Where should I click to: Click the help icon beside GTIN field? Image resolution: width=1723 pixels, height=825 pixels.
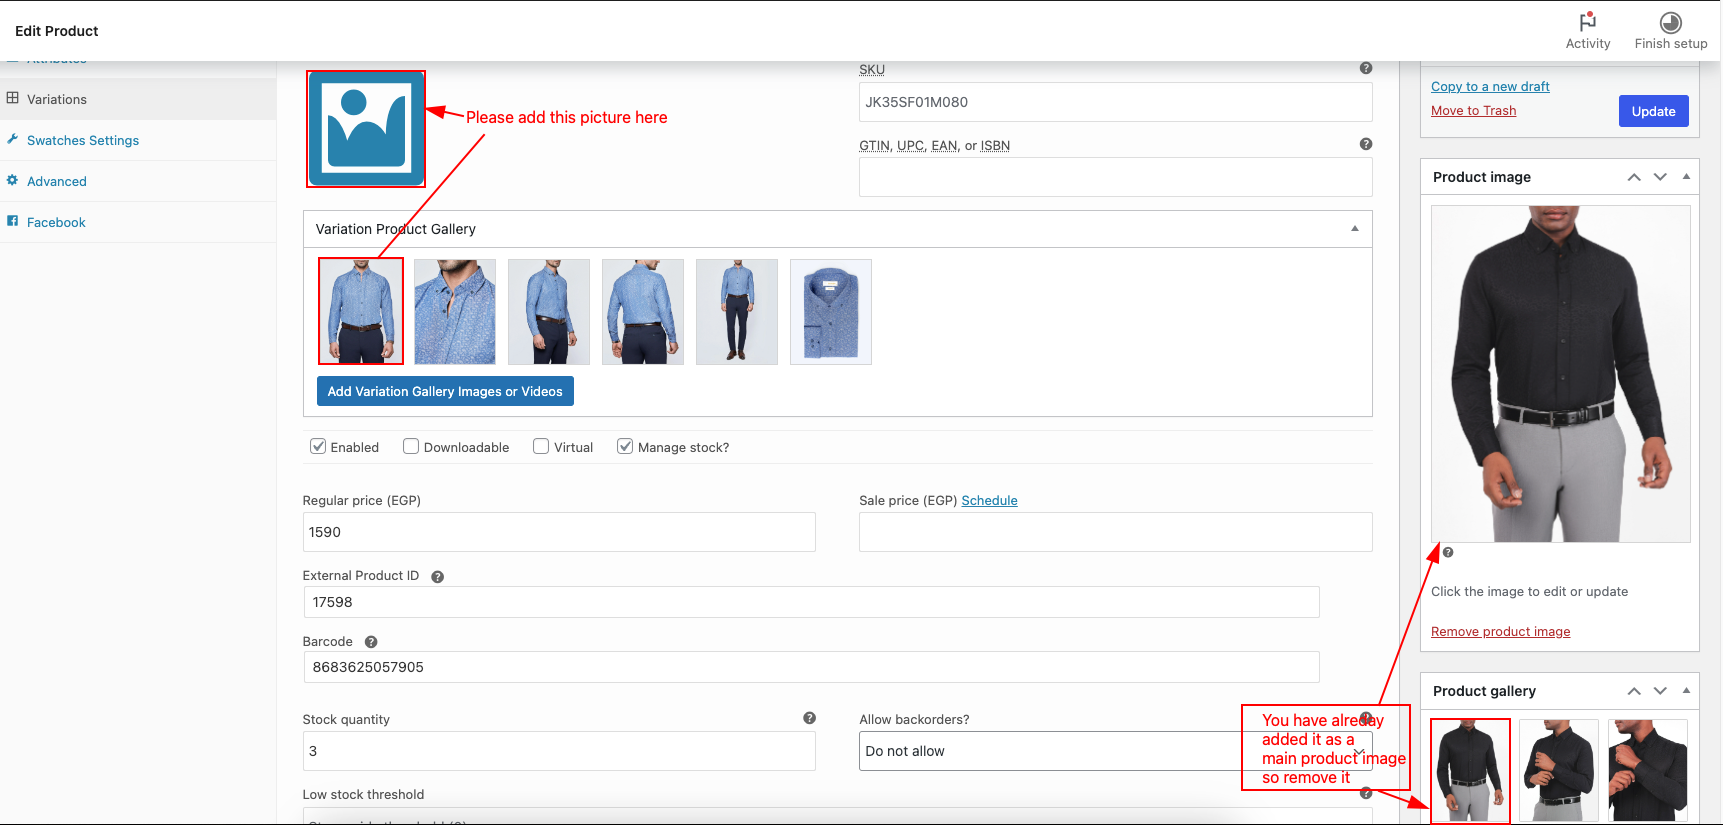[x=1365, y=144]
